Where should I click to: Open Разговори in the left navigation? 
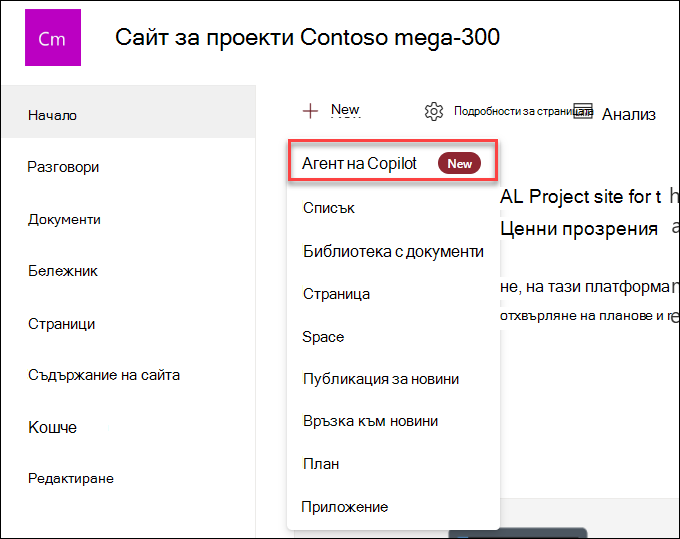[63, 167]
